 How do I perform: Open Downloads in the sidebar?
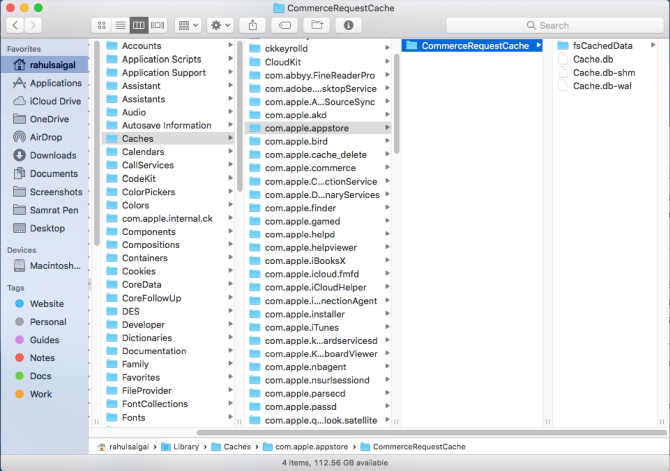[x=44, y=156]
